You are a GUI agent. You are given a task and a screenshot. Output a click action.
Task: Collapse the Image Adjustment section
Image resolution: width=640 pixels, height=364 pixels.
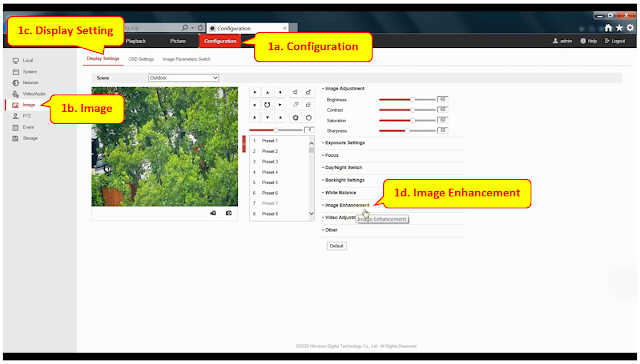pyautogui.click(x=344, y=89)
